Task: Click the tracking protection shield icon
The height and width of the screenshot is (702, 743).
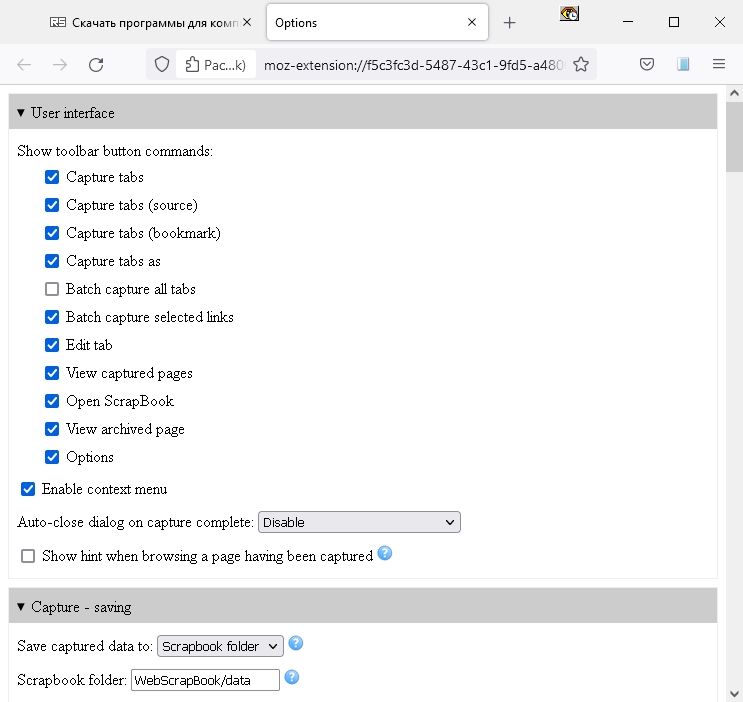Action: click(x=161, y=65)
